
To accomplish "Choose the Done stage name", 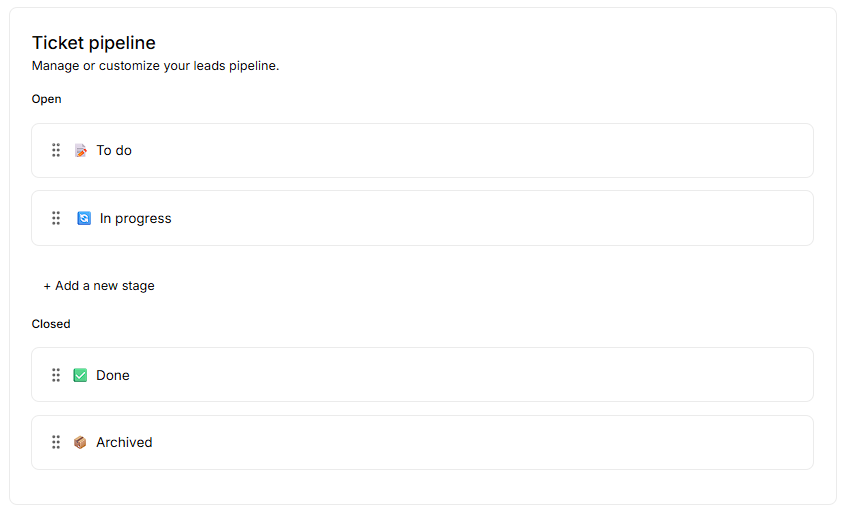I will 113,375.
